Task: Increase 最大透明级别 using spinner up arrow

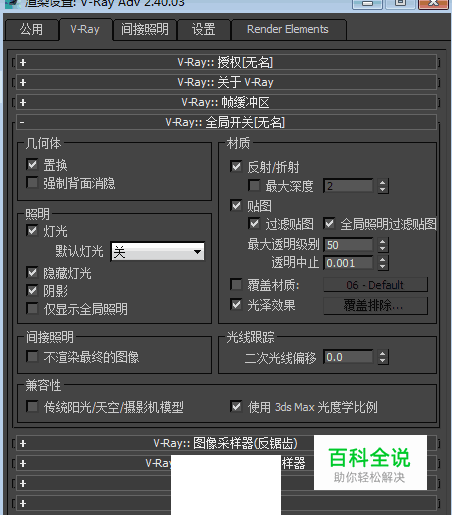Action: tap(383, 241)
